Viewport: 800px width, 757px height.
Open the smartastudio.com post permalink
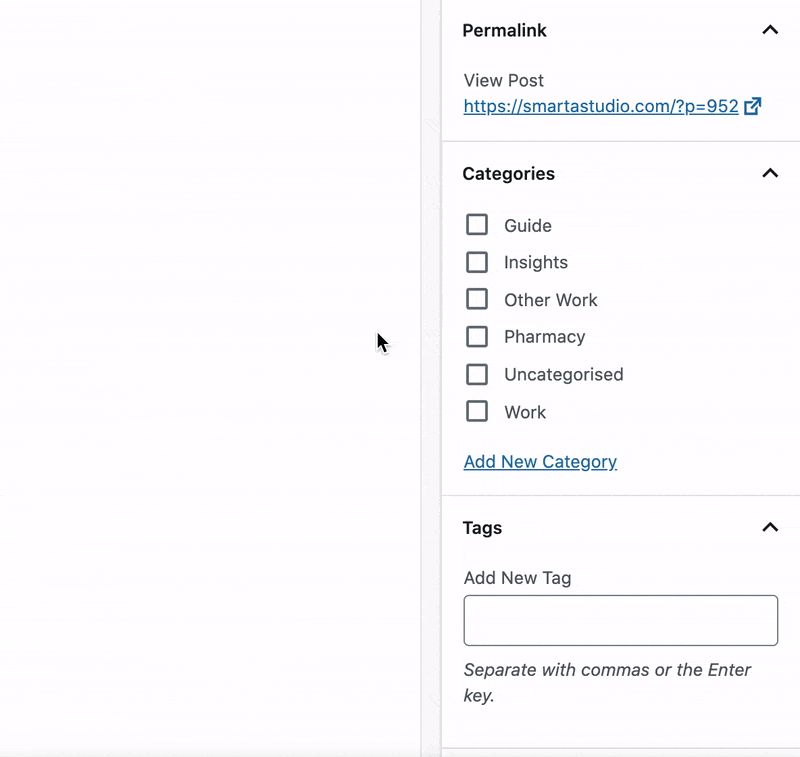[601, 106]
